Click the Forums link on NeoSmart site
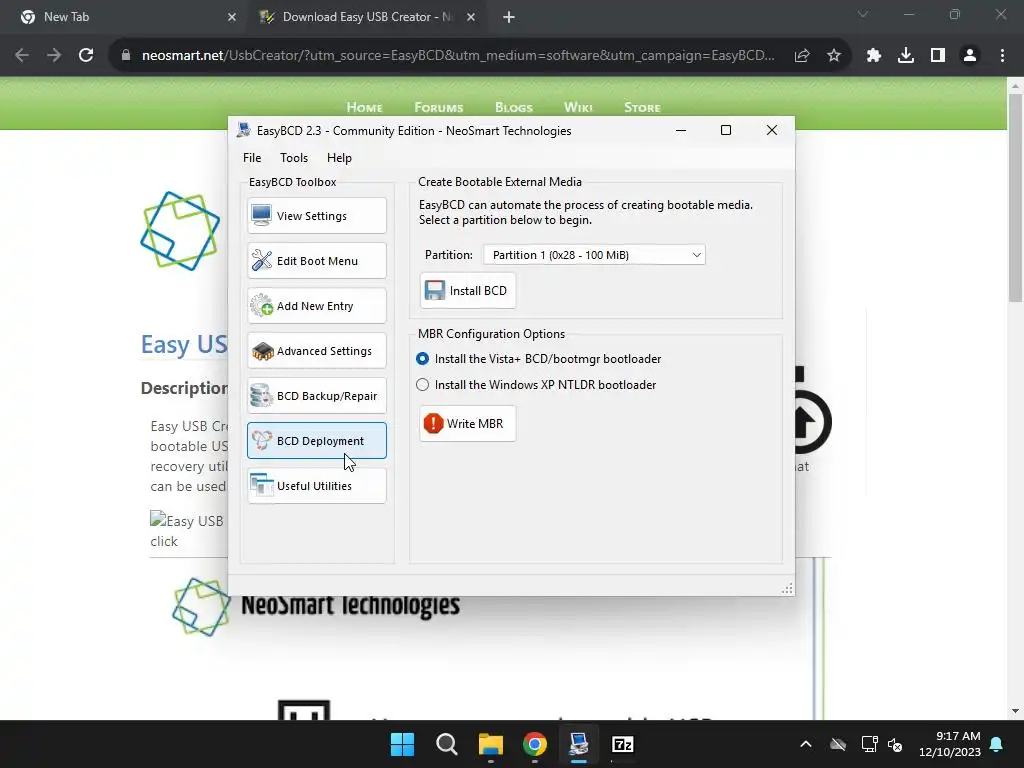Image resolution: width=1024 pixels, height=768 pixels. point(439,108)
